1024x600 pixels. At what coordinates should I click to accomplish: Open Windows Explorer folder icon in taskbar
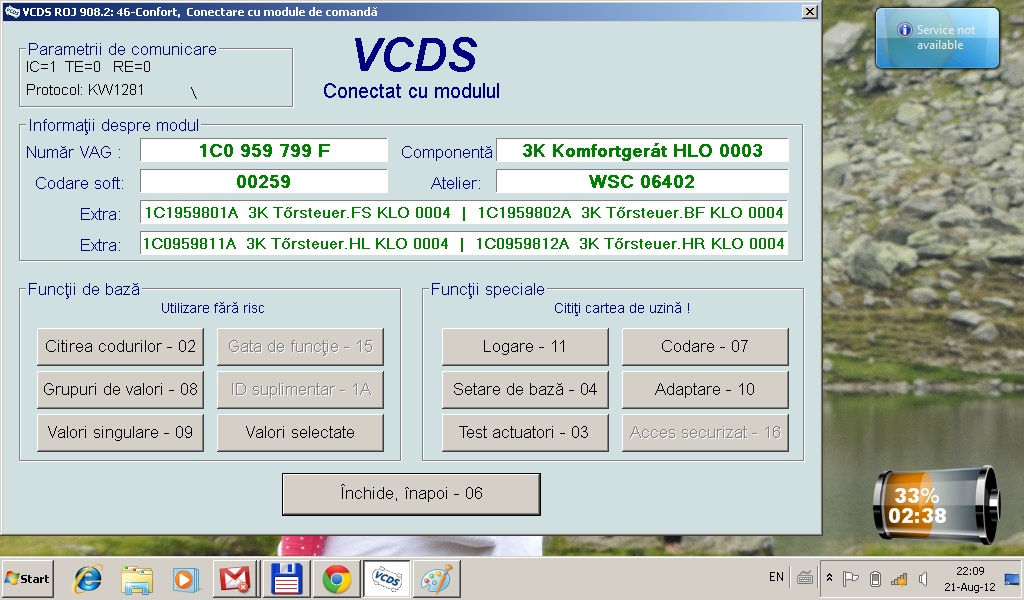(x=137, y=579)
